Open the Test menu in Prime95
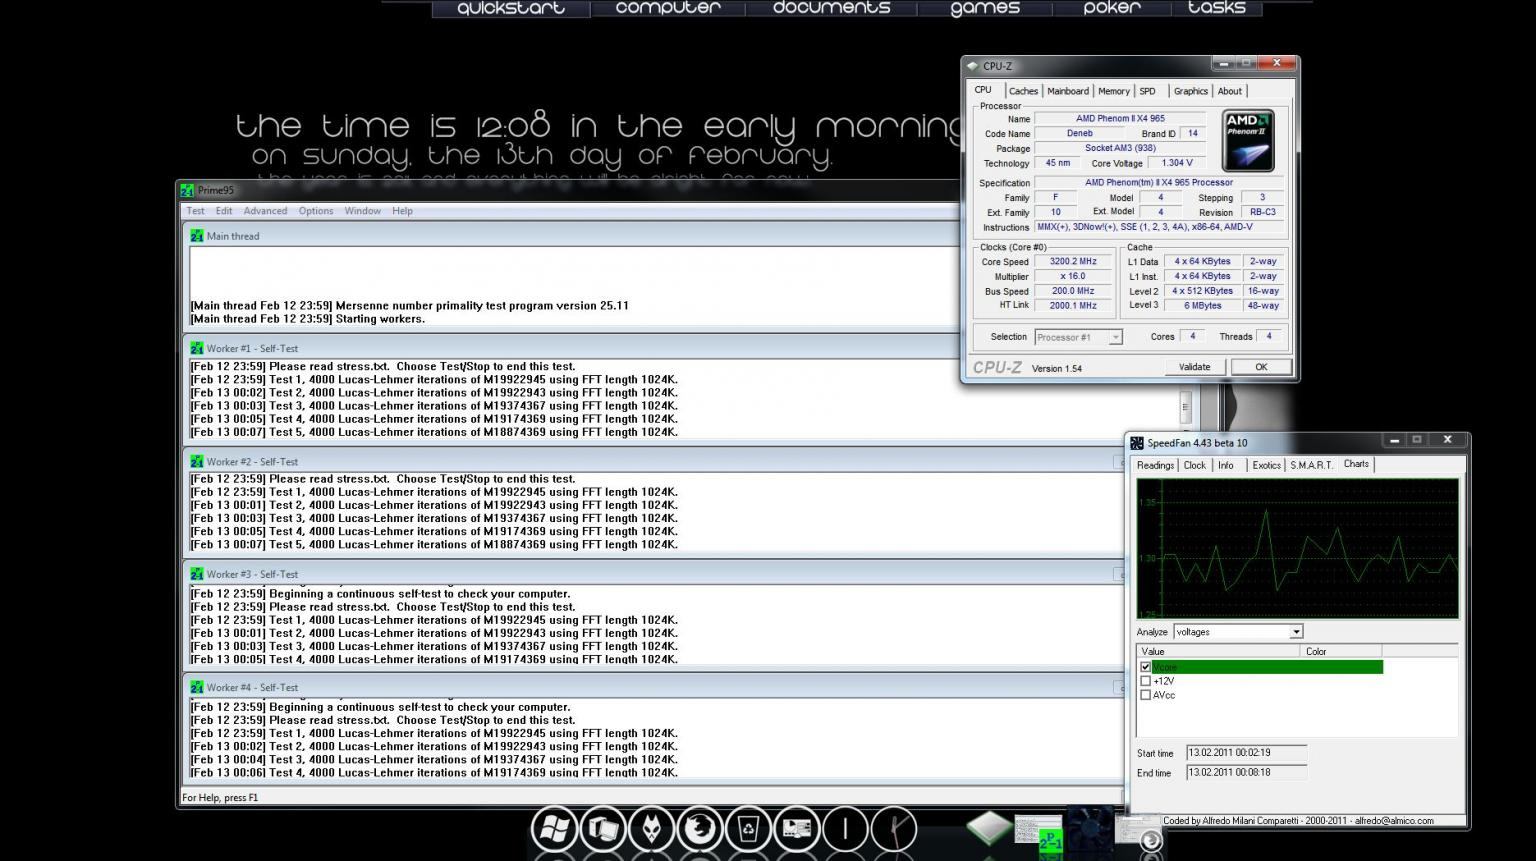 click(x=196, y=211)
